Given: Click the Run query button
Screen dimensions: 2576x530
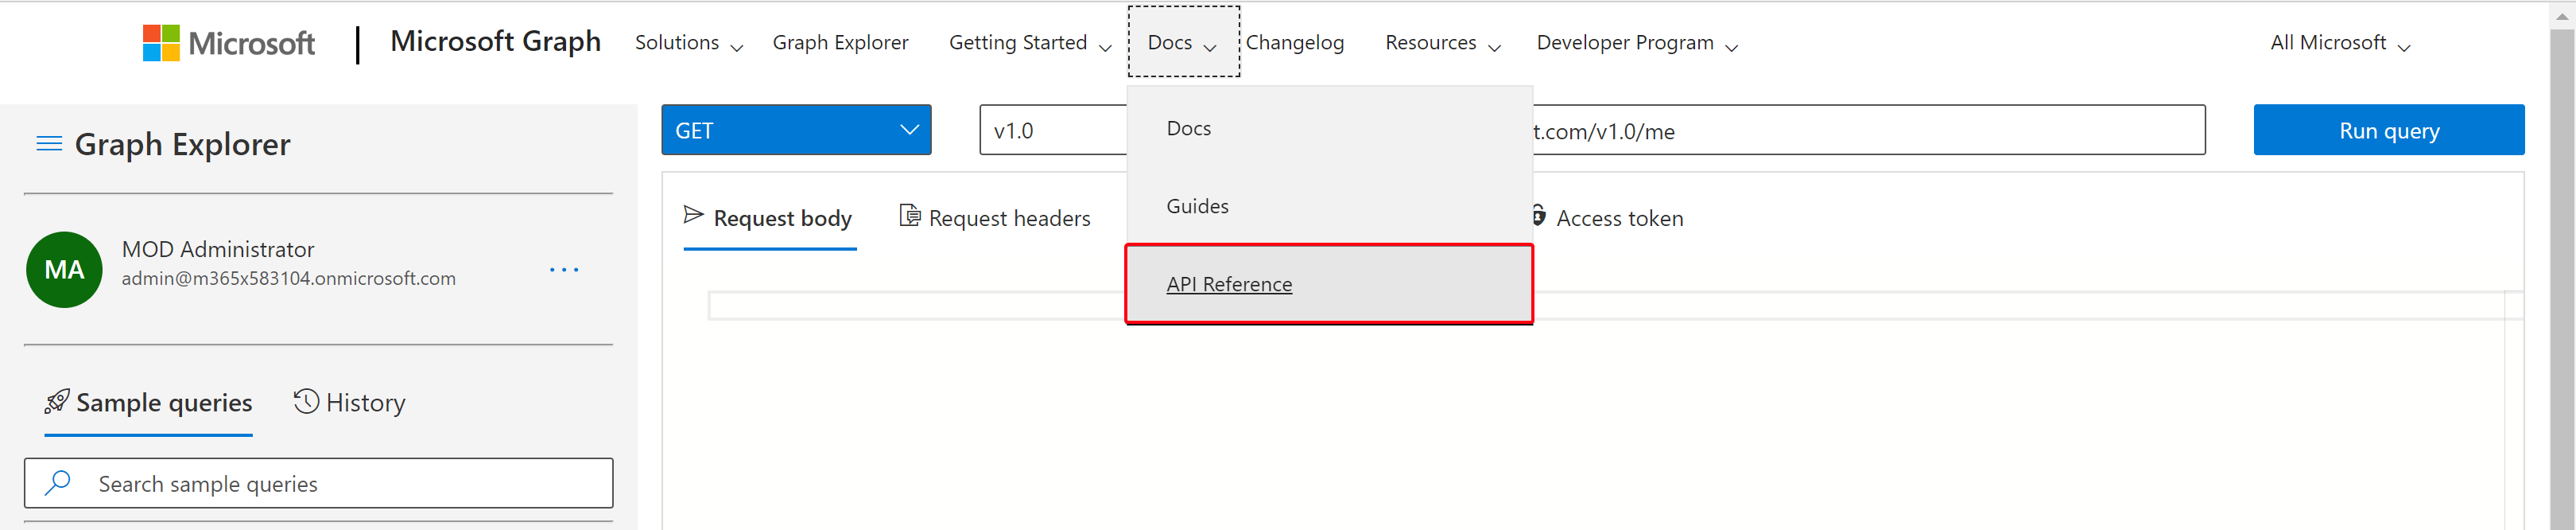Looking at the screenshot, I should (x=2388, y=130).
